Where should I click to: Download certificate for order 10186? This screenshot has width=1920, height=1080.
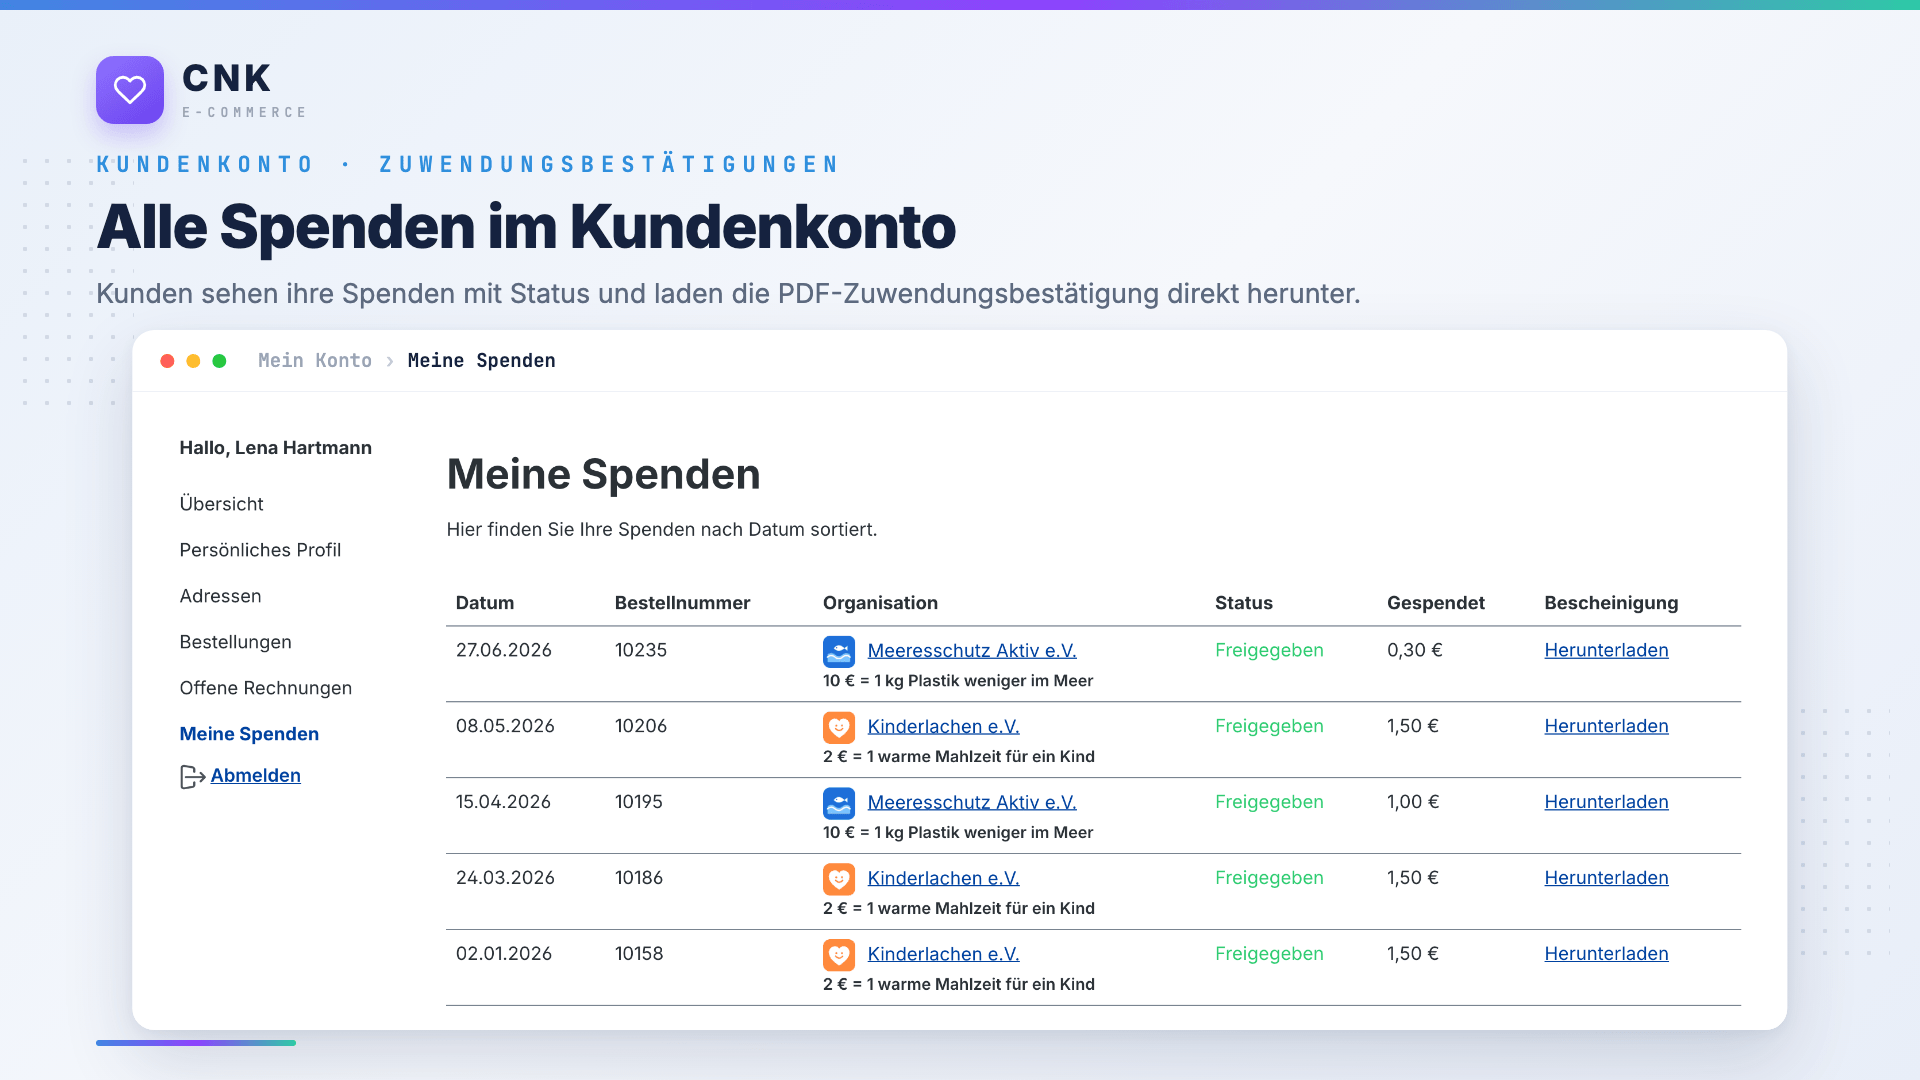(1606, 879)
